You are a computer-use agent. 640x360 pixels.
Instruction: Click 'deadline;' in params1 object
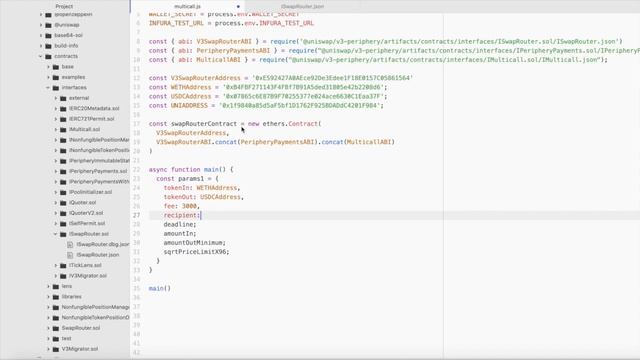tap(180, 224)
